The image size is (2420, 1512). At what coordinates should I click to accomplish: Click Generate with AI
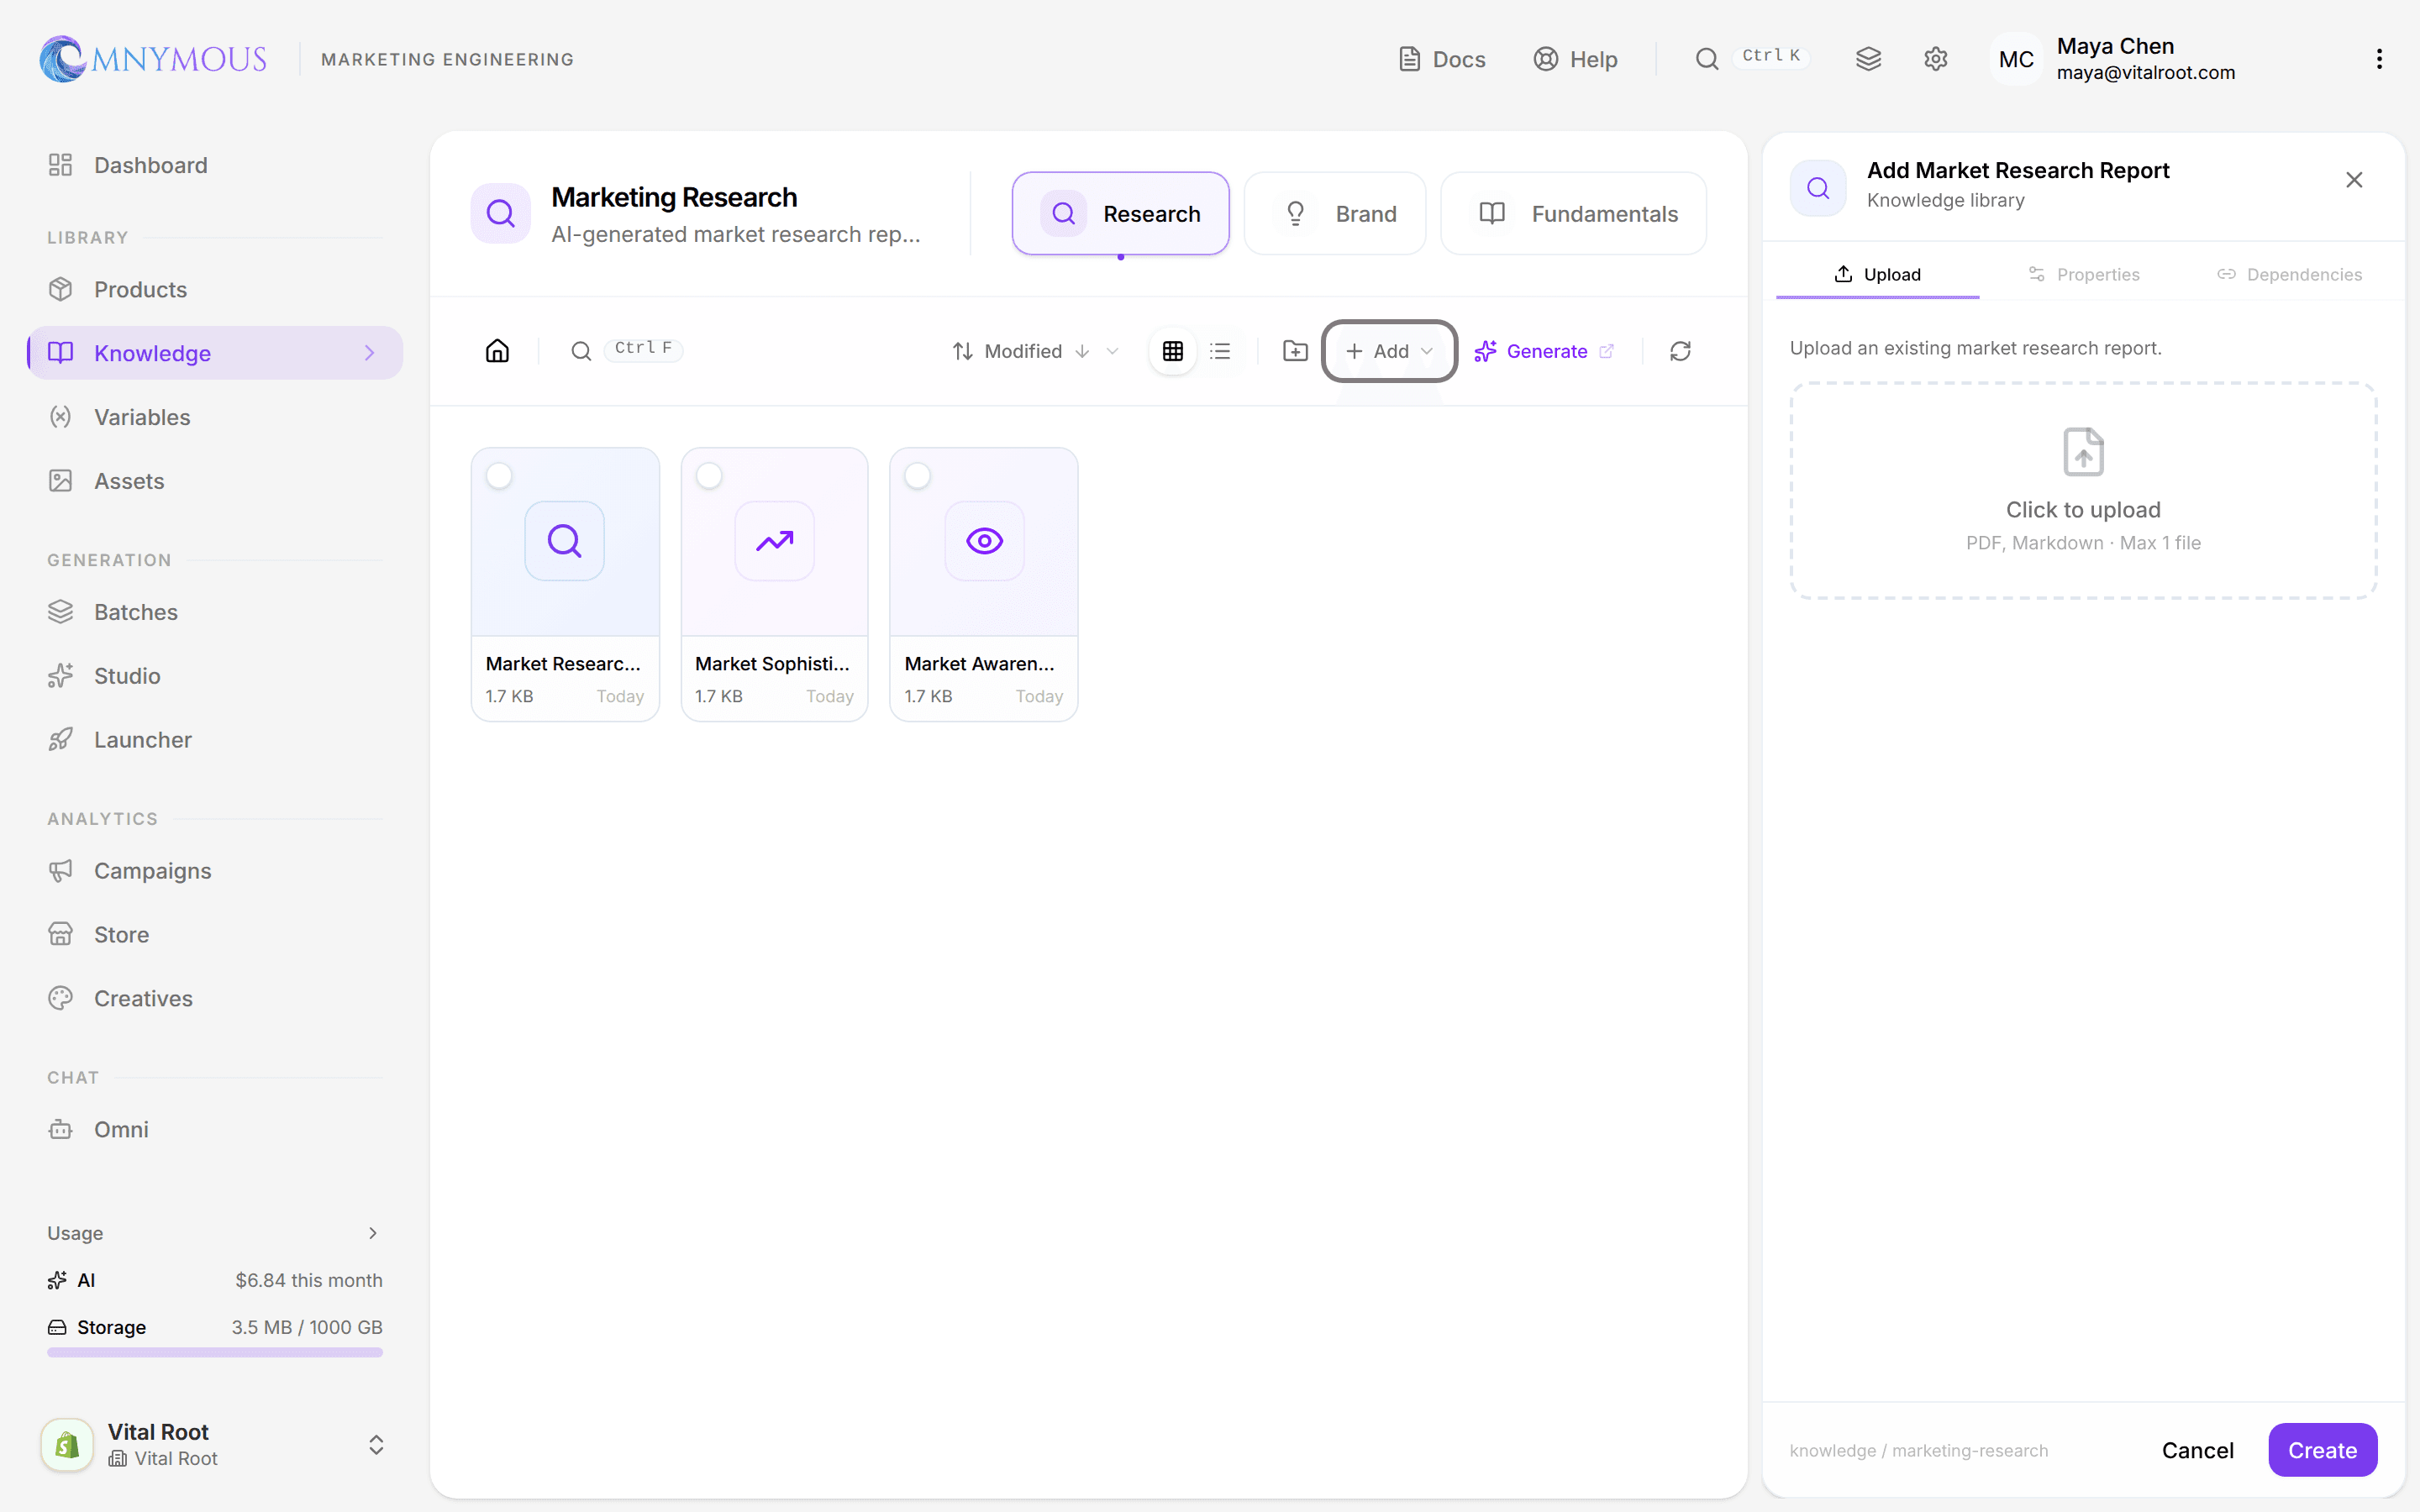point(1544,351)
